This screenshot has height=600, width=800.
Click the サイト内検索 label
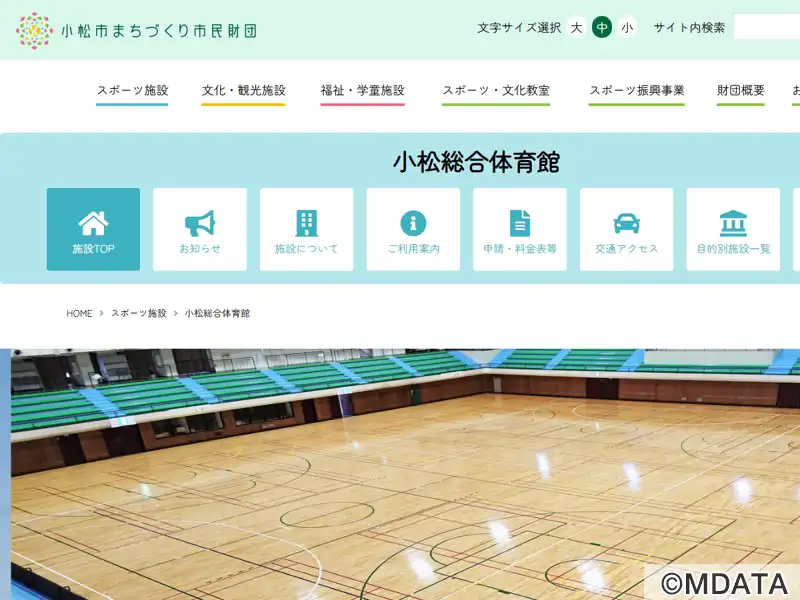(689, 28)
